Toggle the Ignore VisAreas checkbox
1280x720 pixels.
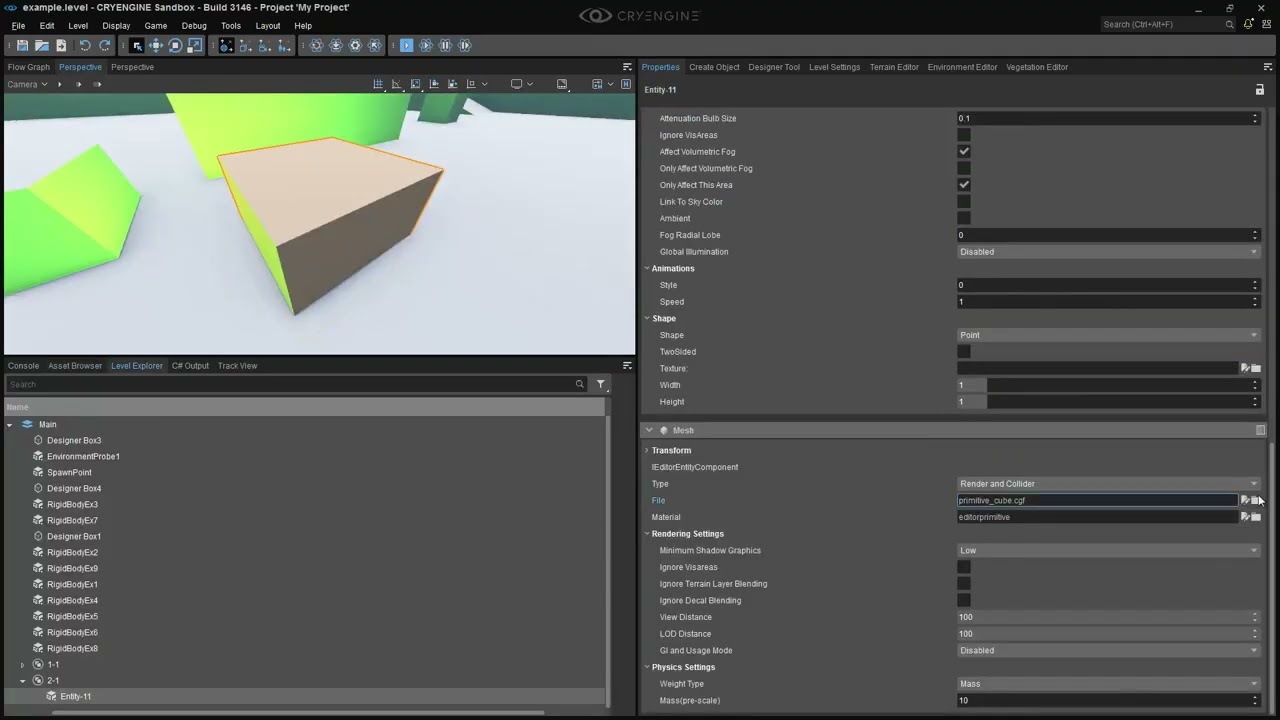pyautogui.click(x=964, y=135)
